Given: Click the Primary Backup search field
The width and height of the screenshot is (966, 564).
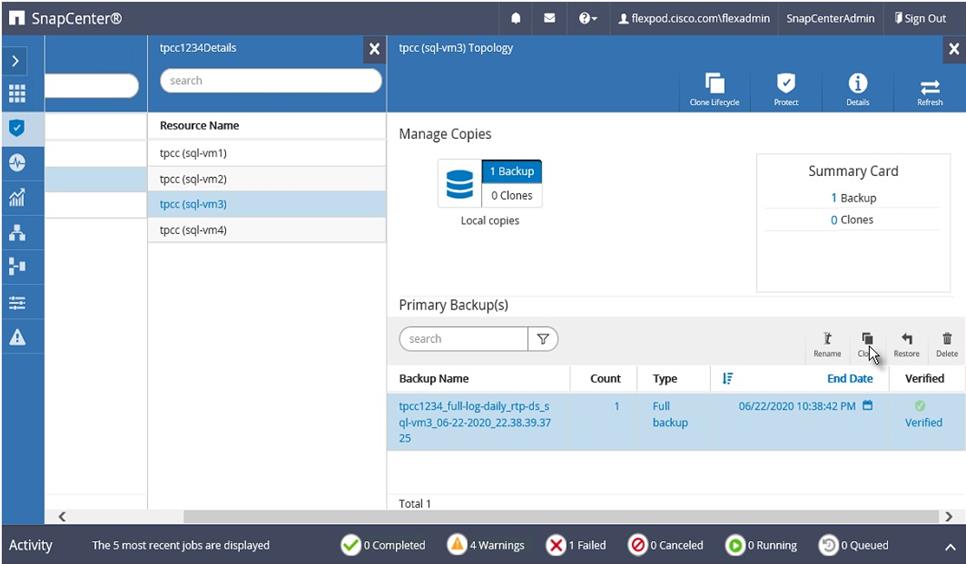Looking at the screenshot, I should (463, 339).
